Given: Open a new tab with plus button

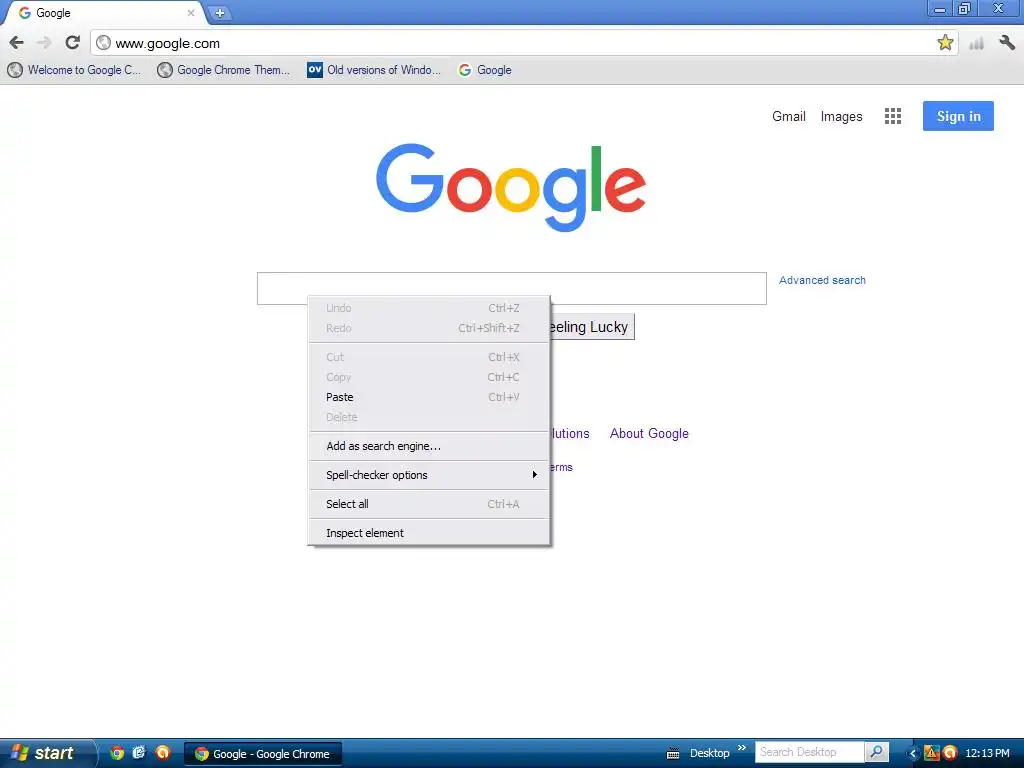Looking at the screenshot, I should 220,13.
